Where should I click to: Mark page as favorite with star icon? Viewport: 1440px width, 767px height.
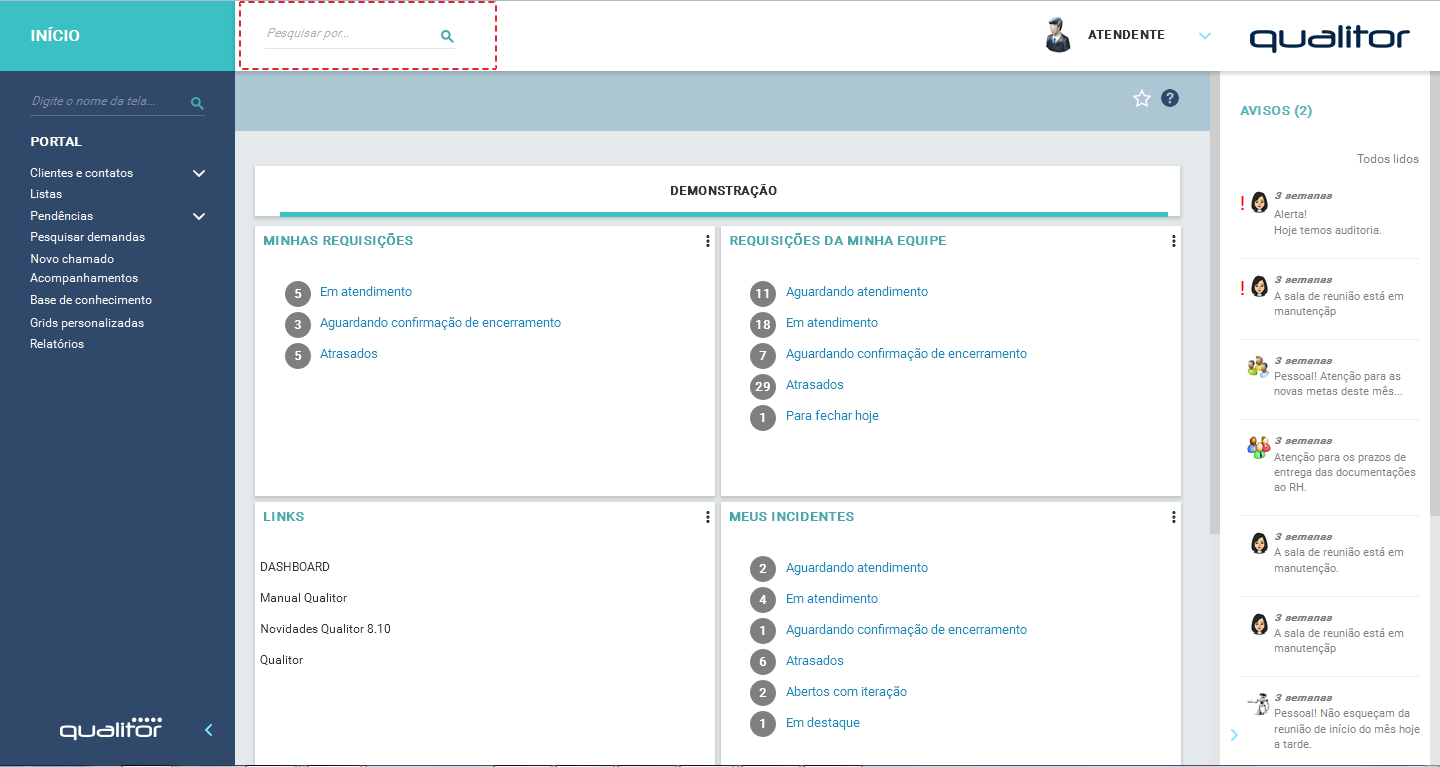tap(1141, 98)
